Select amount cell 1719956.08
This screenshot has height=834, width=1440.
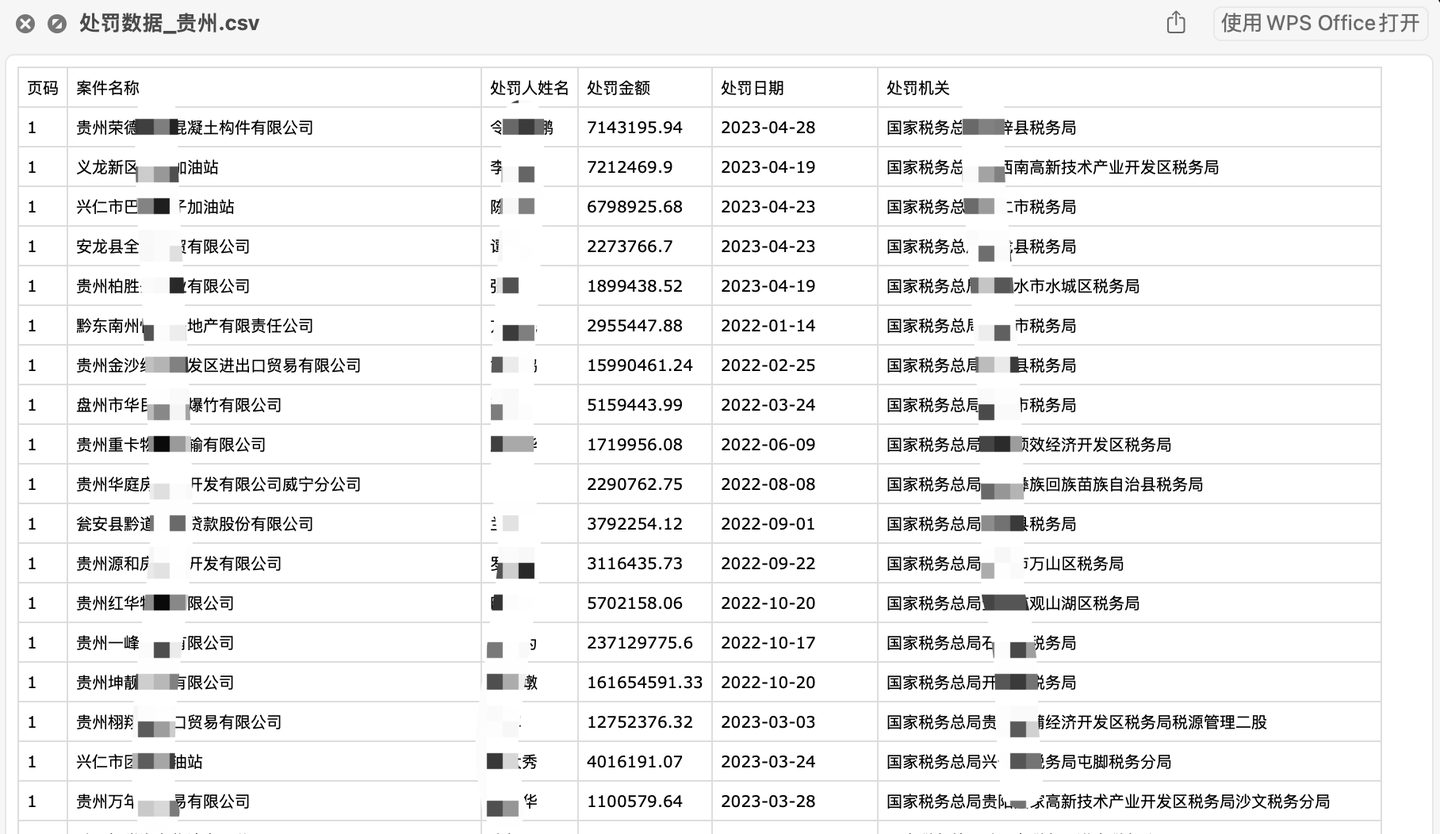point(645,444)
